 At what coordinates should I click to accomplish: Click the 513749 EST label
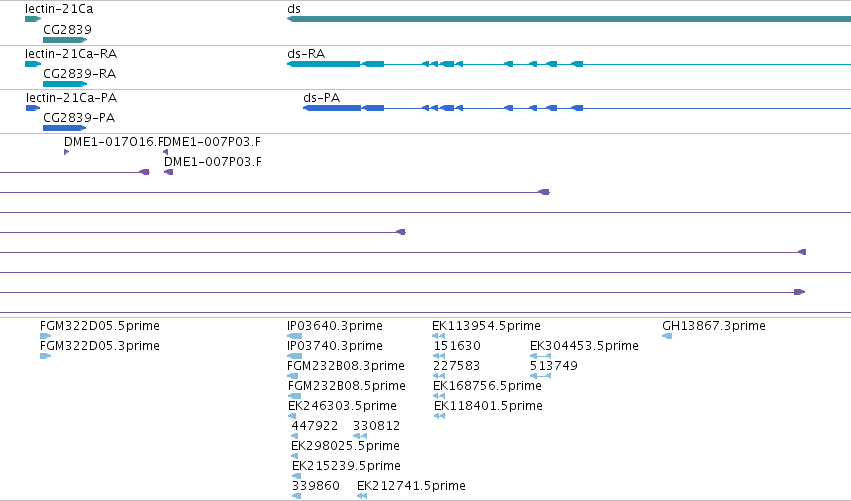click(x=554, y=365)
